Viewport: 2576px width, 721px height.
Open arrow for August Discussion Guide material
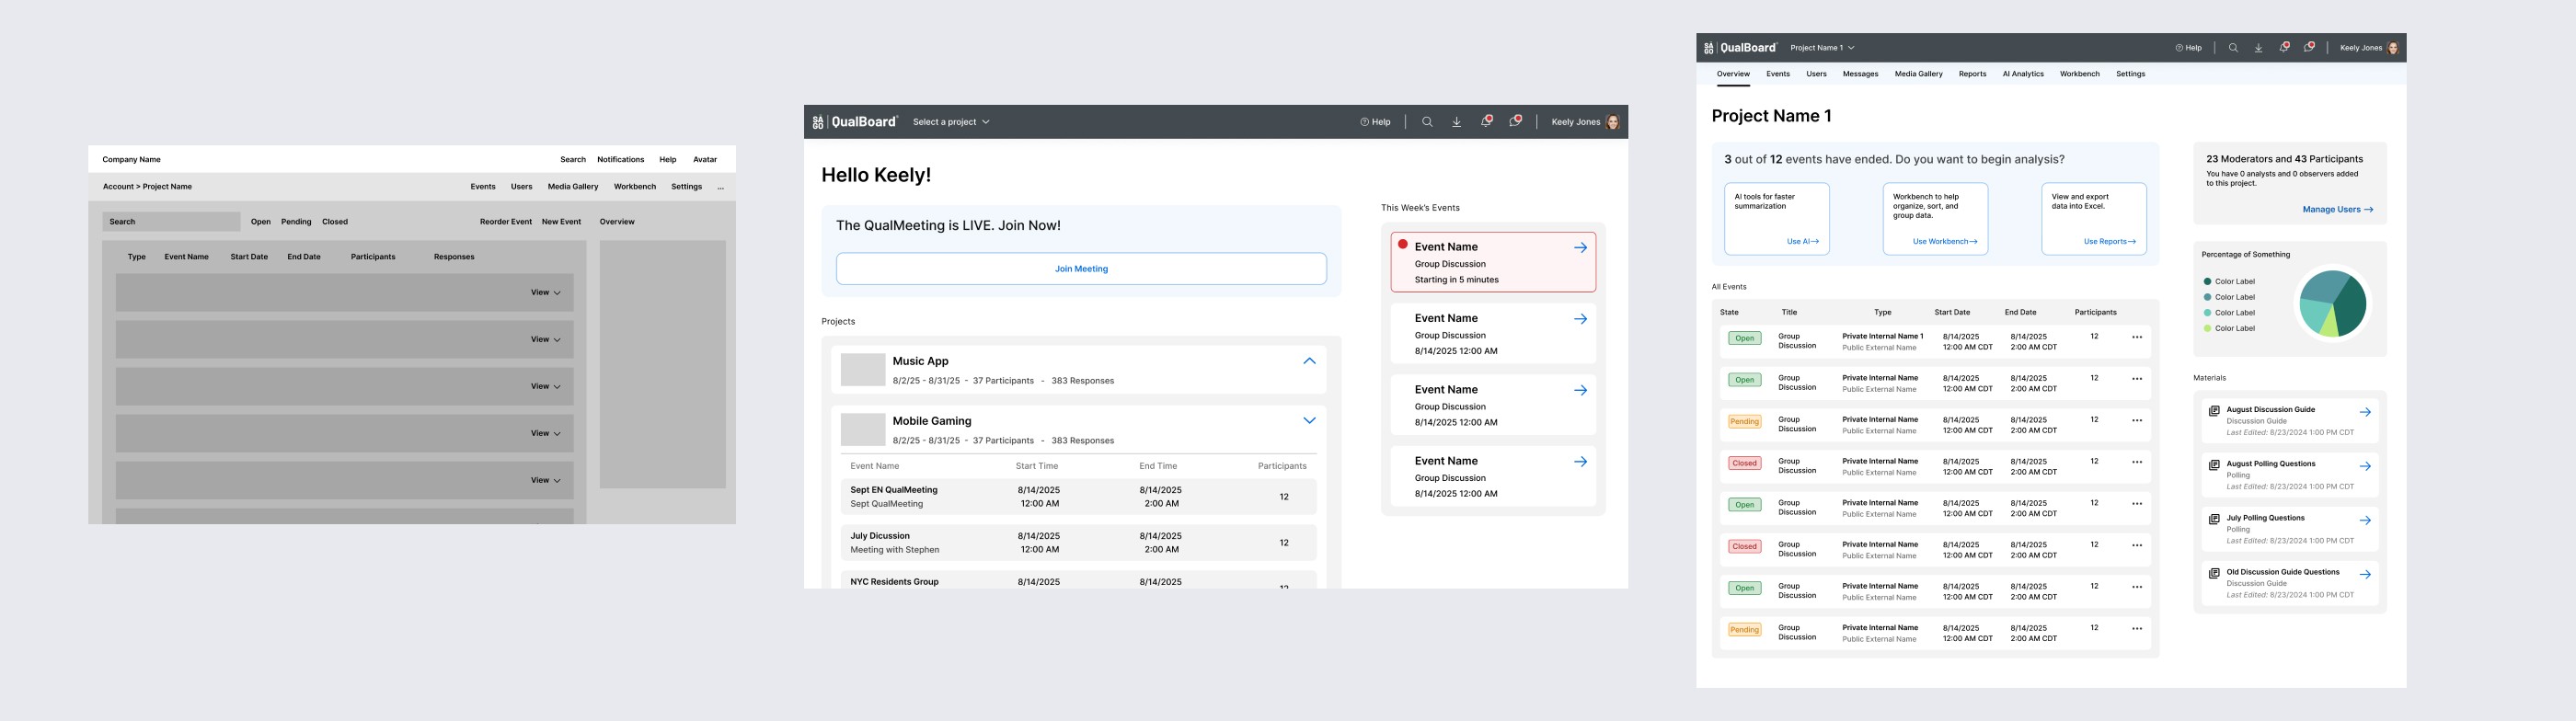(2365, 412)
